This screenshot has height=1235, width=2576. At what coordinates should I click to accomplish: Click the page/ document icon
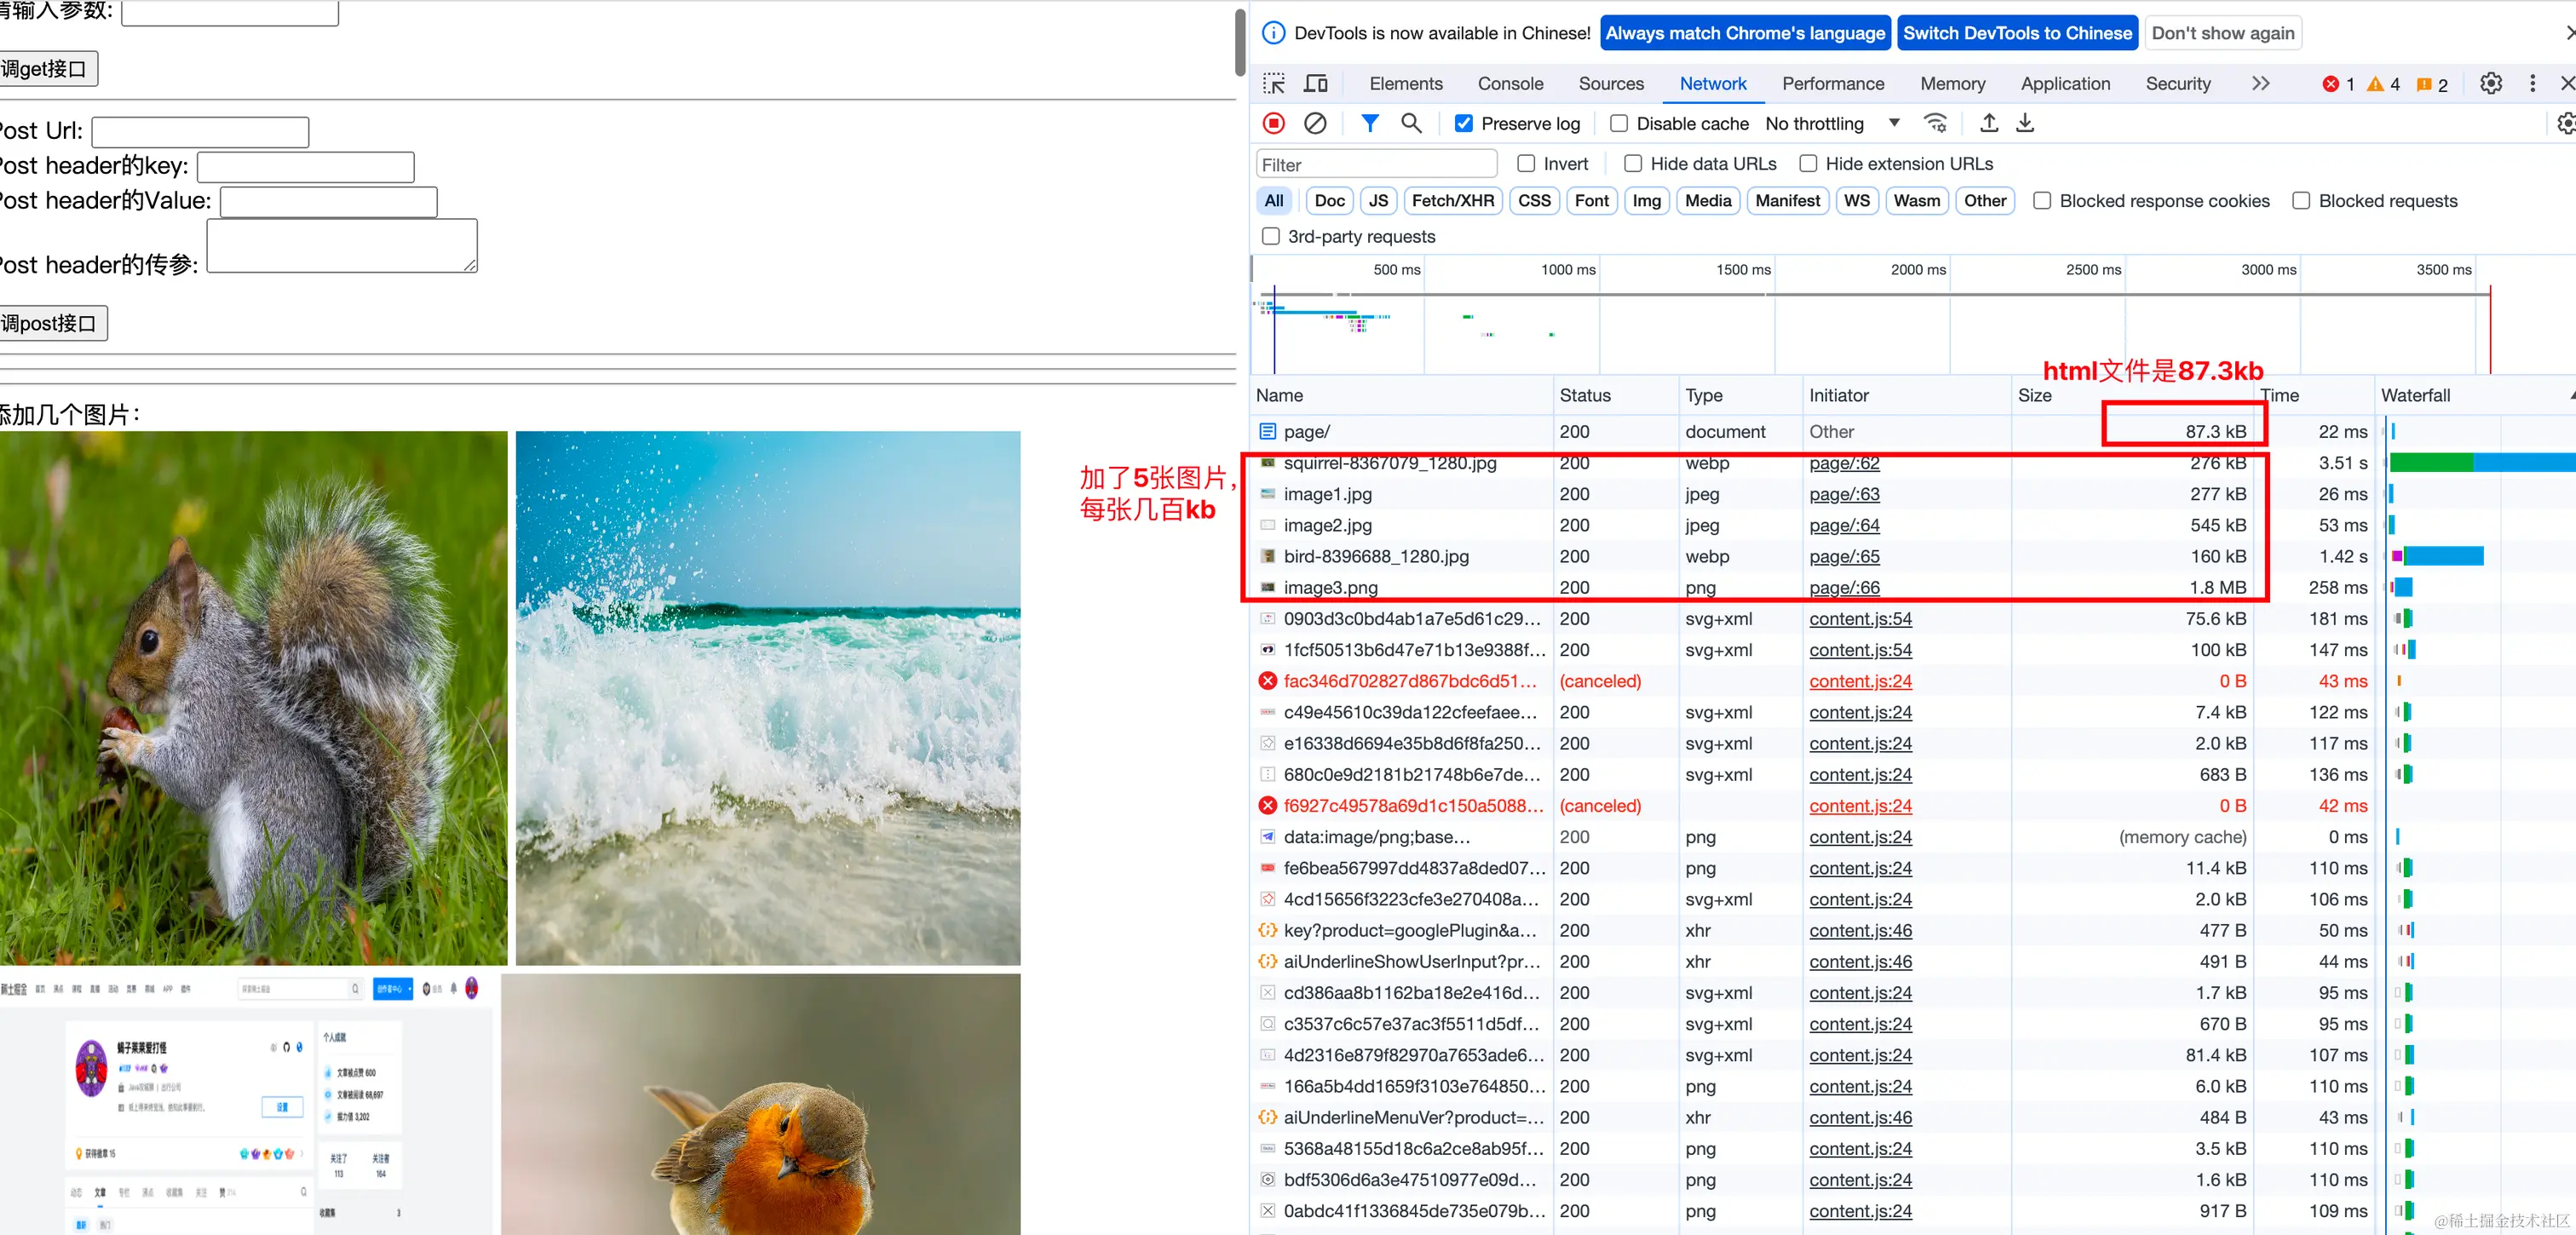click(1268, 432)
